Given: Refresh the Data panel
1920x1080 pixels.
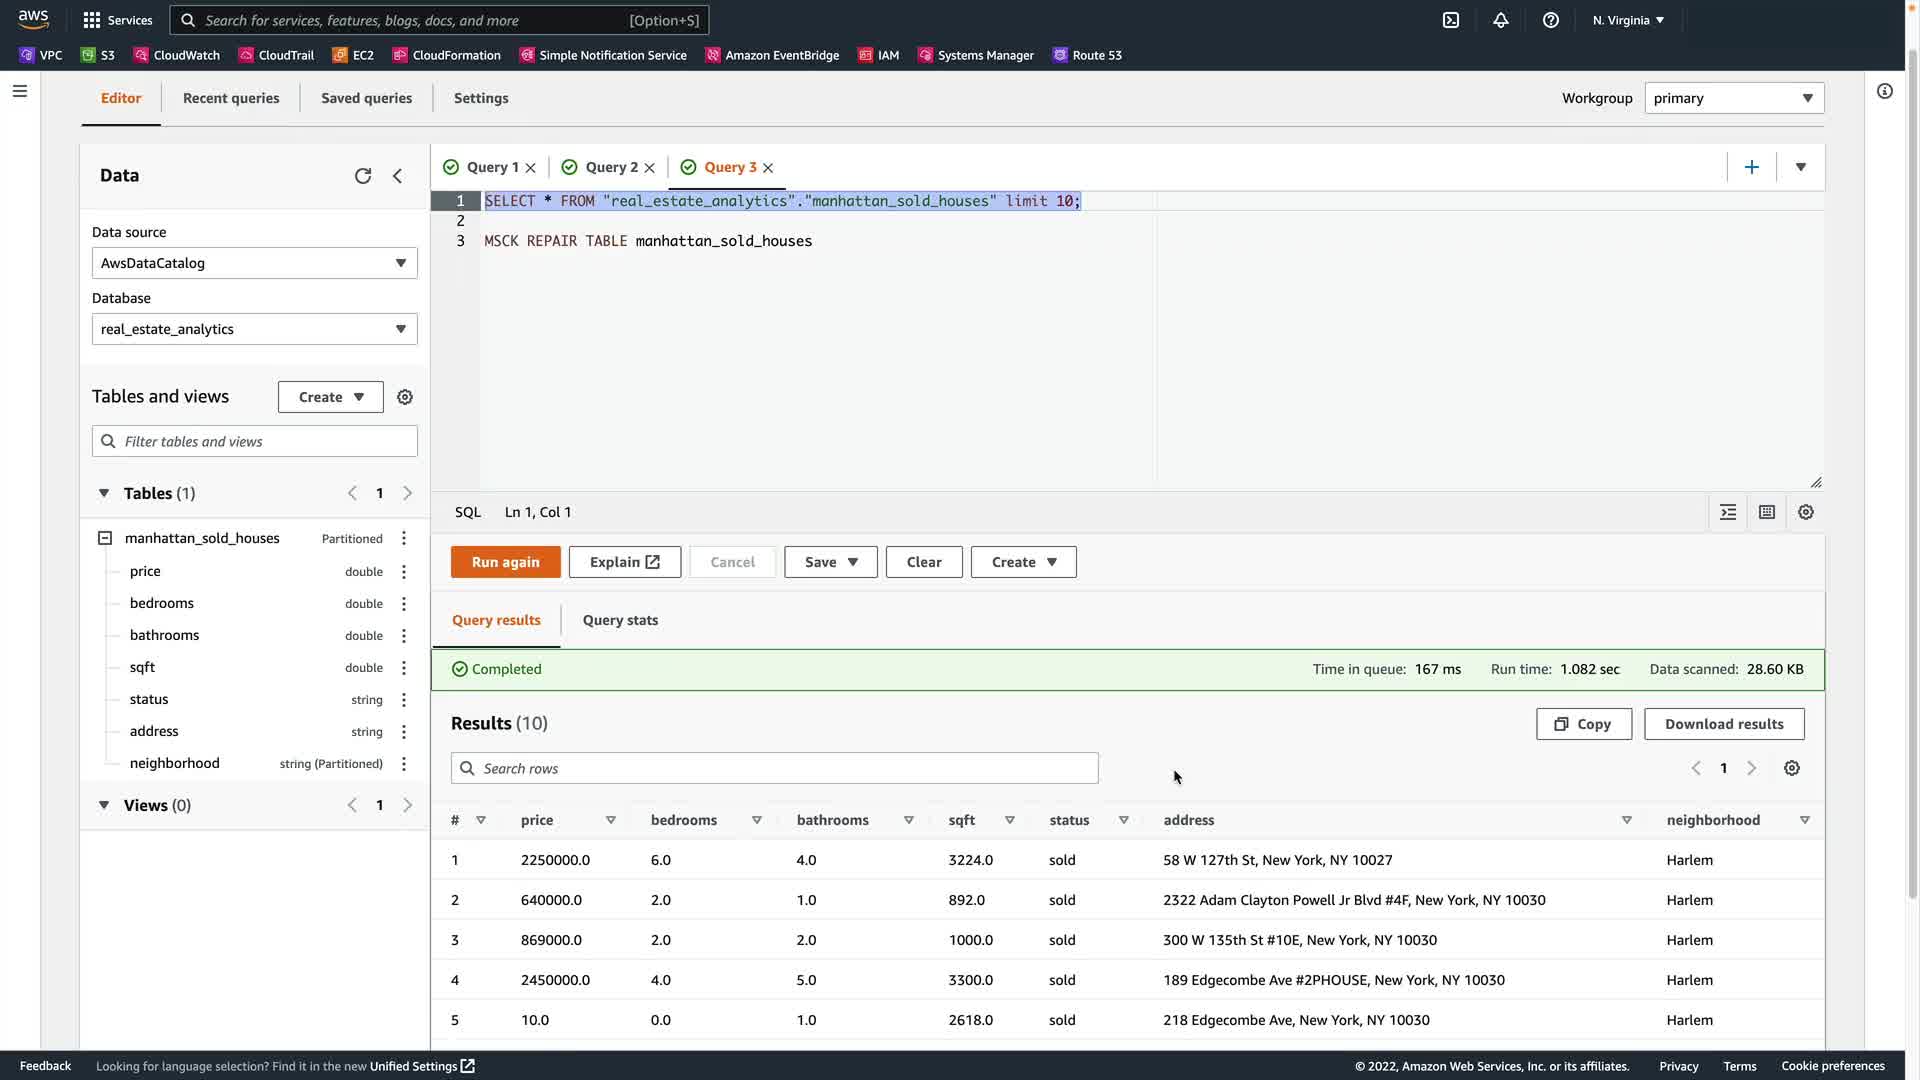Looking at the screenshot, I should [x=363, y=176].
